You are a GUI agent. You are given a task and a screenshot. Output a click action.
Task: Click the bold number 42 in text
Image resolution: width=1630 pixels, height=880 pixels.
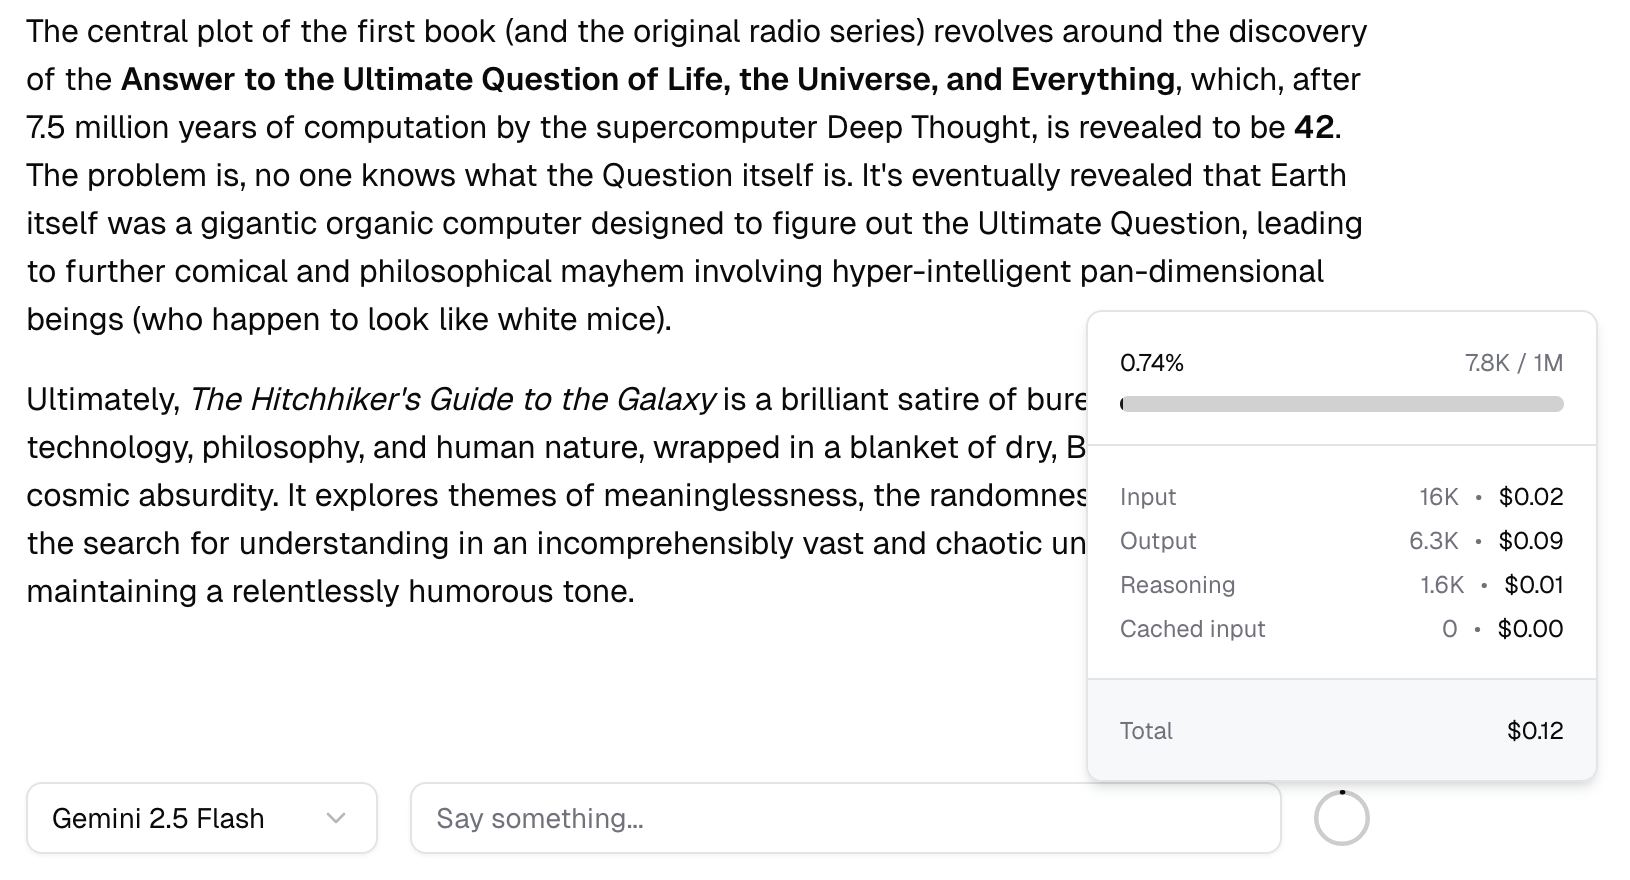(1314, 127)
